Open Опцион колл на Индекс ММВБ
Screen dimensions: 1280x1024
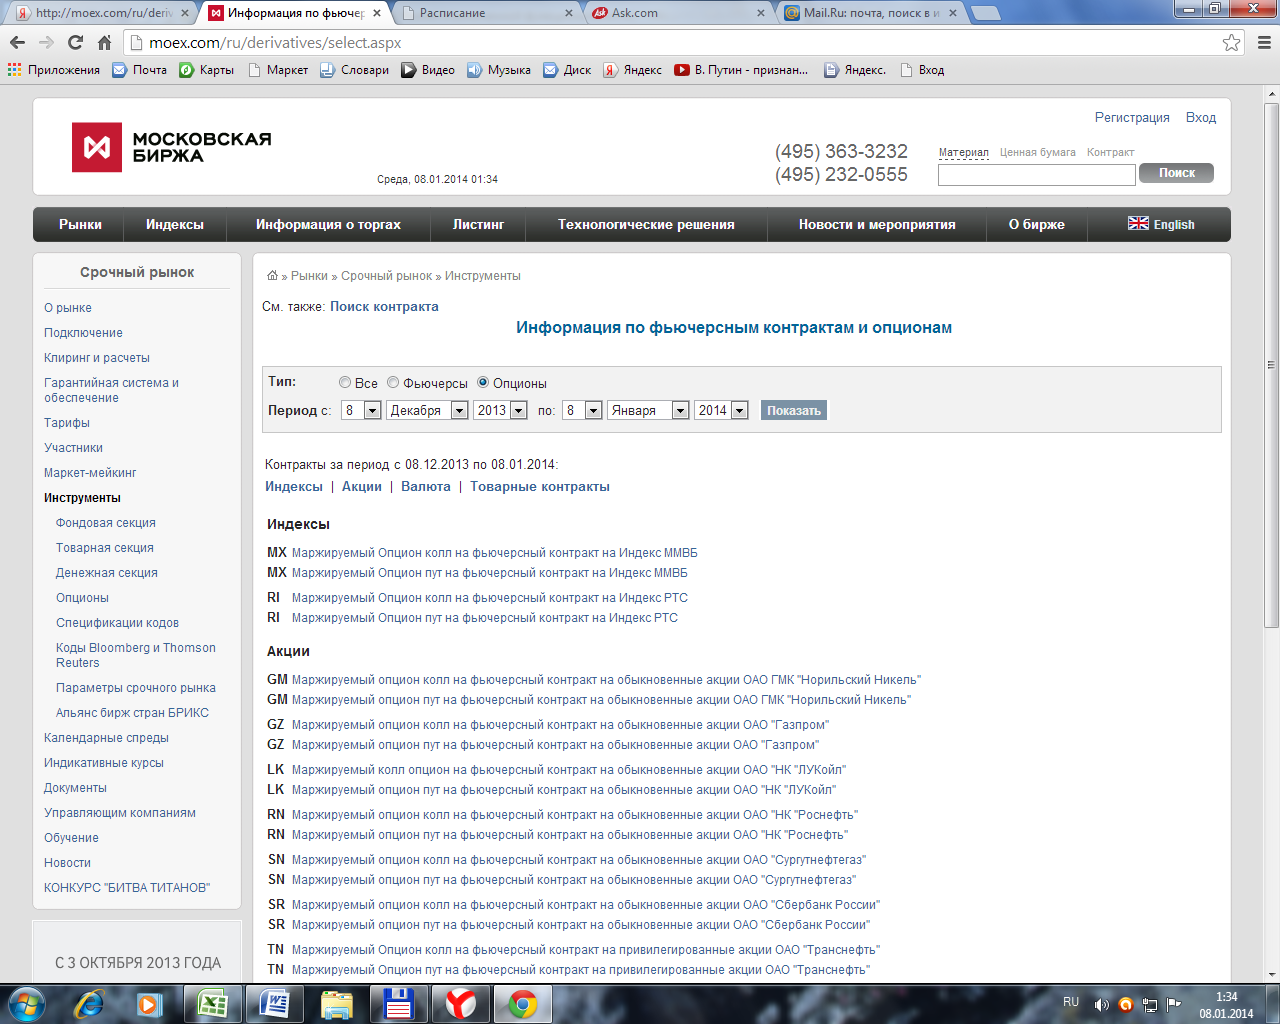point(494,552)
